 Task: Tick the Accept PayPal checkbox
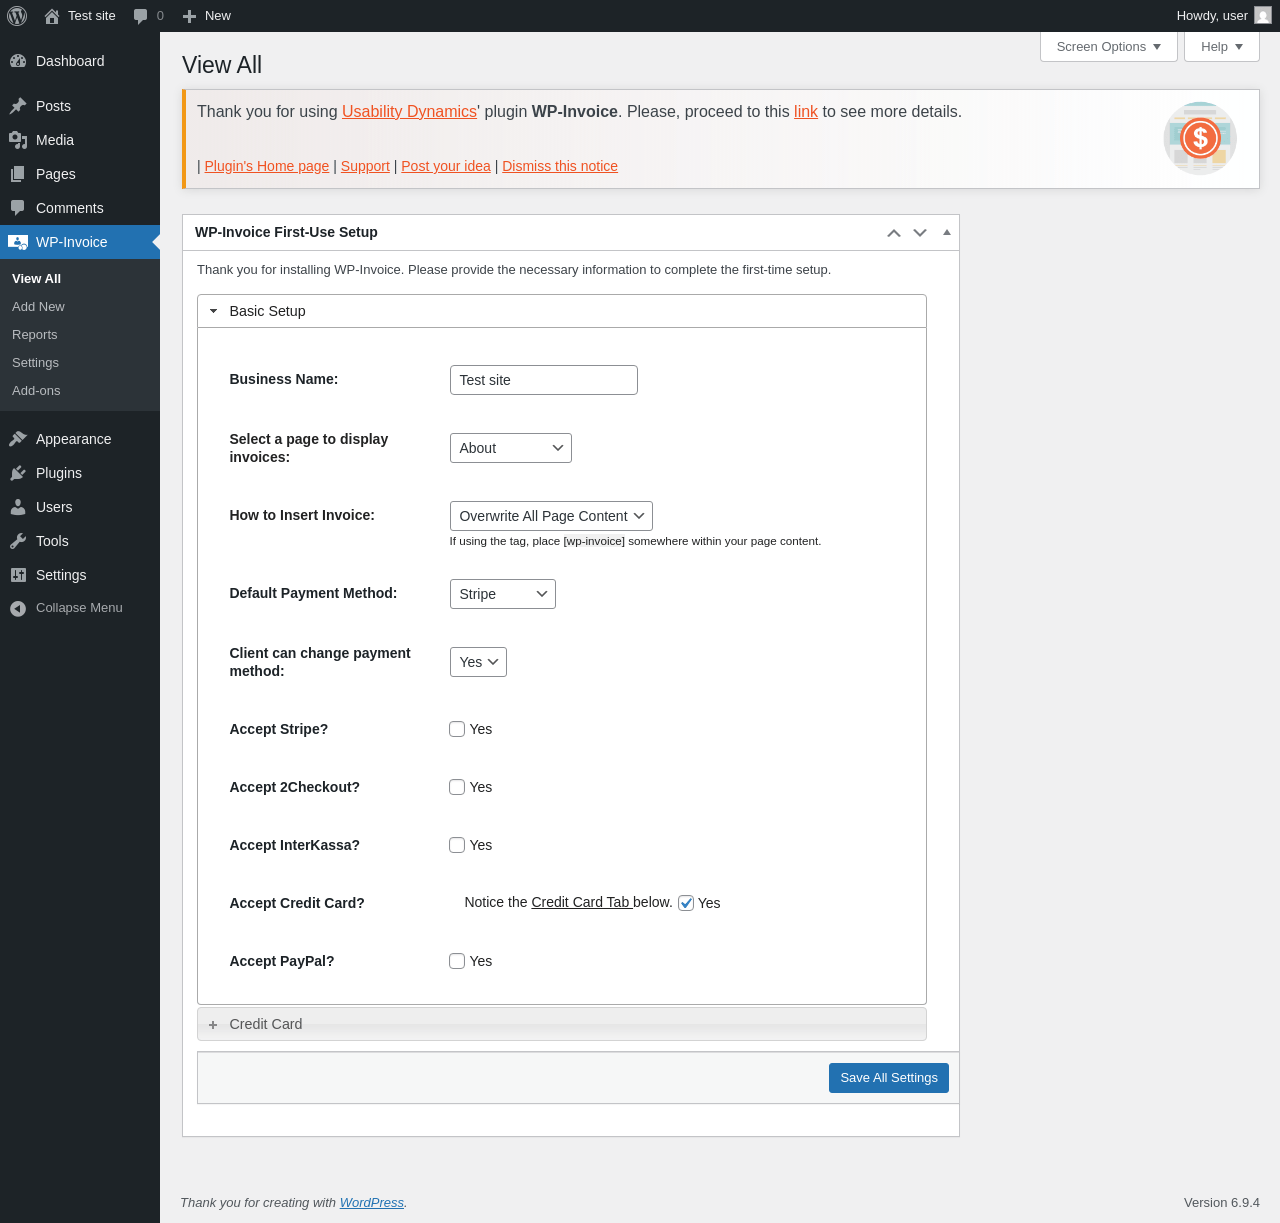457,961
